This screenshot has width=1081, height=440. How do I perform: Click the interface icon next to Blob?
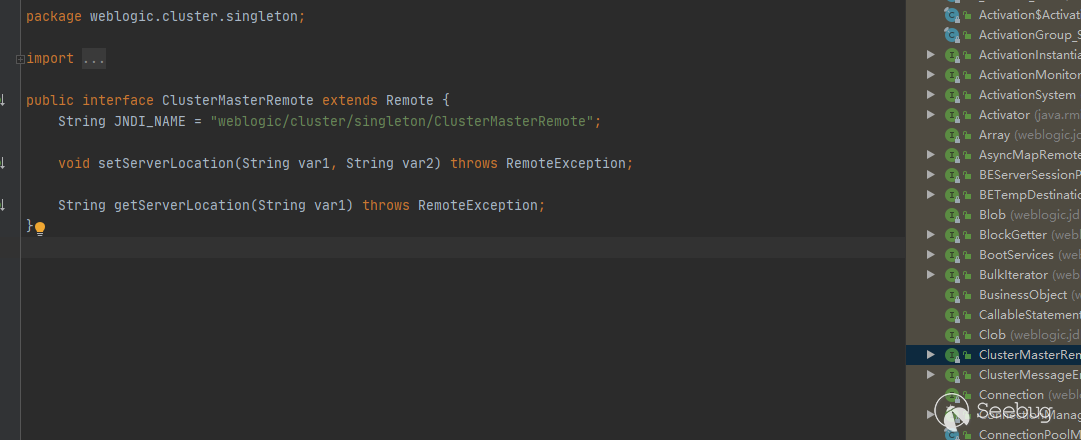953,215
